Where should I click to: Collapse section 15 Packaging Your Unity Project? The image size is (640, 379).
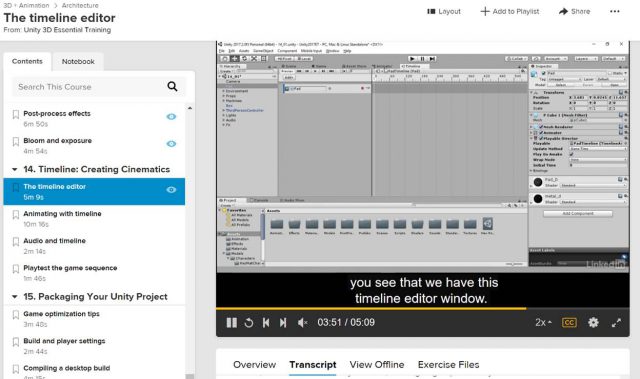(15, 297)
